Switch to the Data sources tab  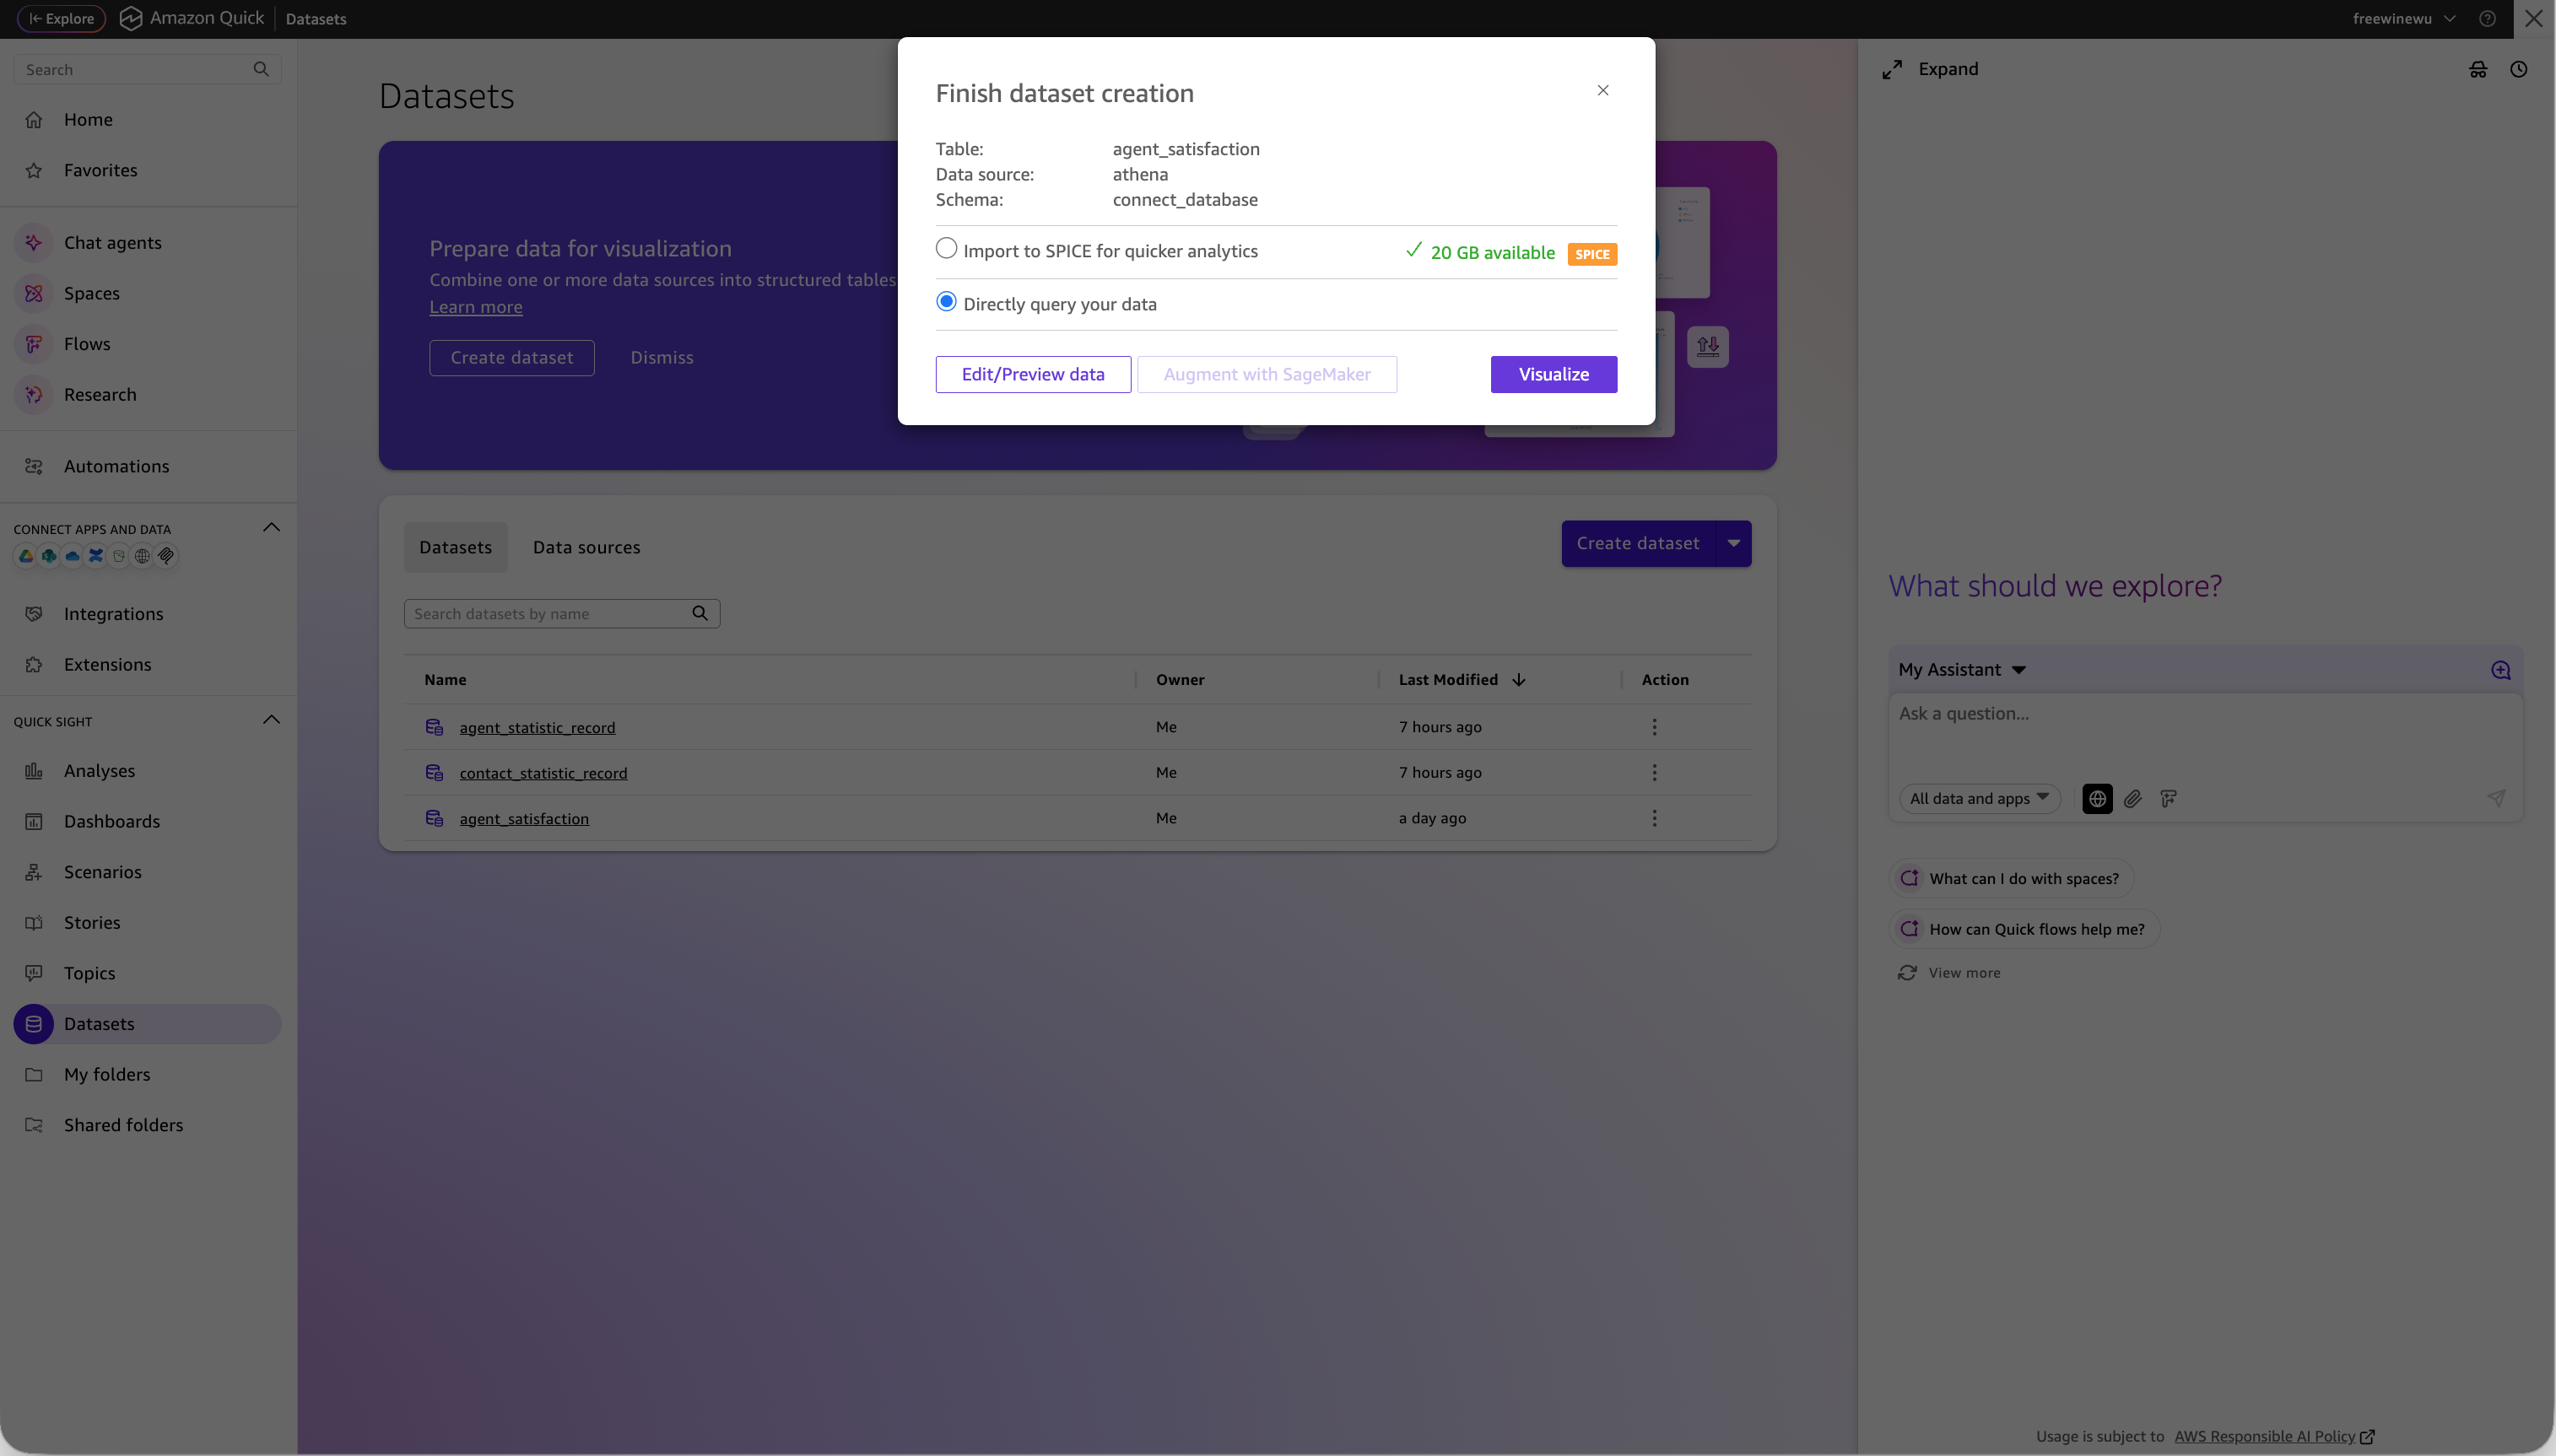586,547
